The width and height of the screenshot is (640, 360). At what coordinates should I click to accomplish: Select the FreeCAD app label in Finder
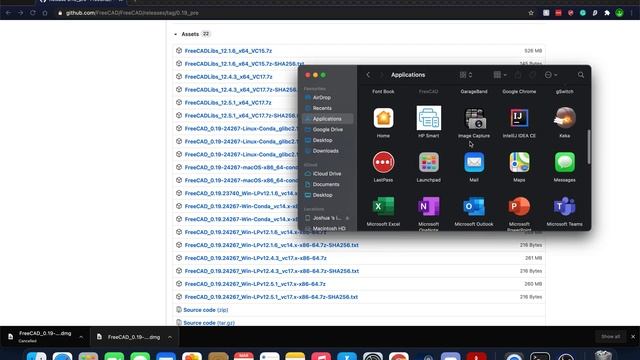429,92
